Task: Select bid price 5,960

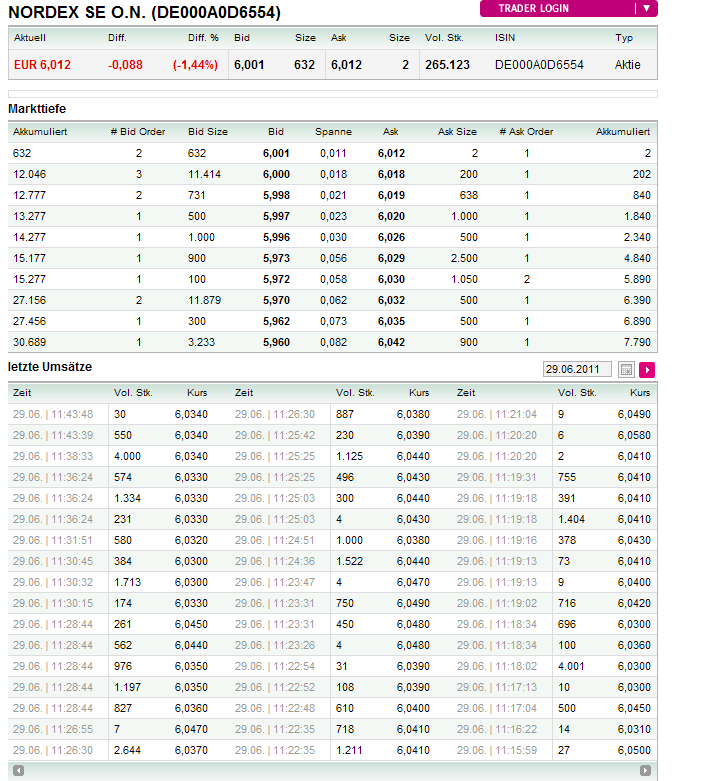Action: click(x=276, y=342)
